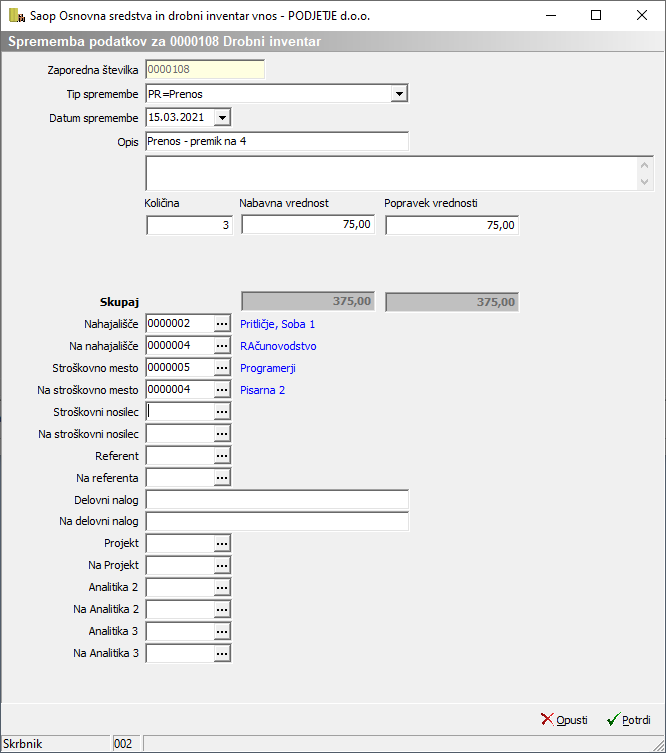Click the Opis text field
Viewport: 666px width, 753px height.
point(277,142)
